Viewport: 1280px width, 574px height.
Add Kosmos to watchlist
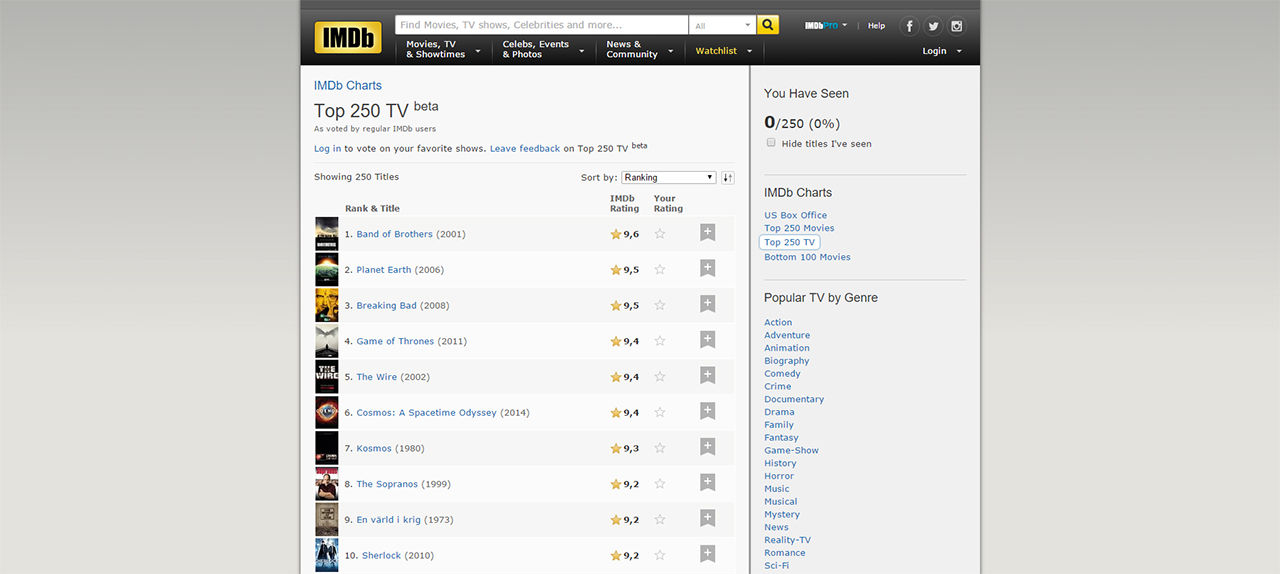707,447
